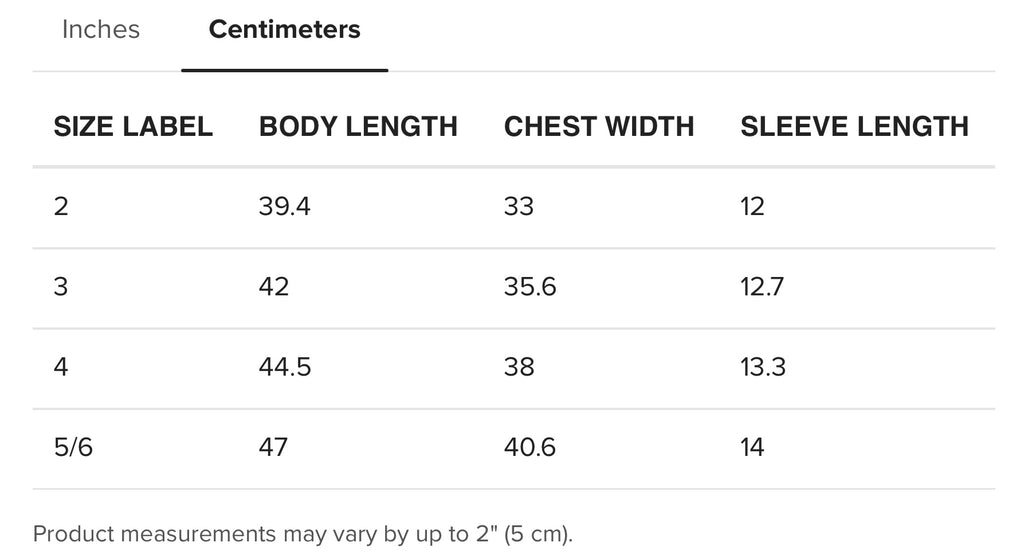The width and height of the screenshot is (1024, 558).
Task: Click body length value 44.5
Action: point(285,367)
